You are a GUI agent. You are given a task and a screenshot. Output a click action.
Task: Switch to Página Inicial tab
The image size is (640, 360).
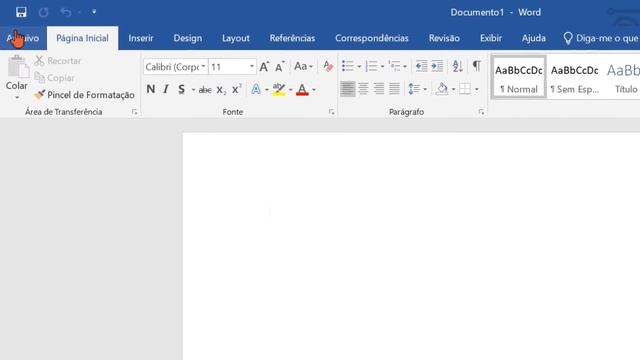[82, 38]
